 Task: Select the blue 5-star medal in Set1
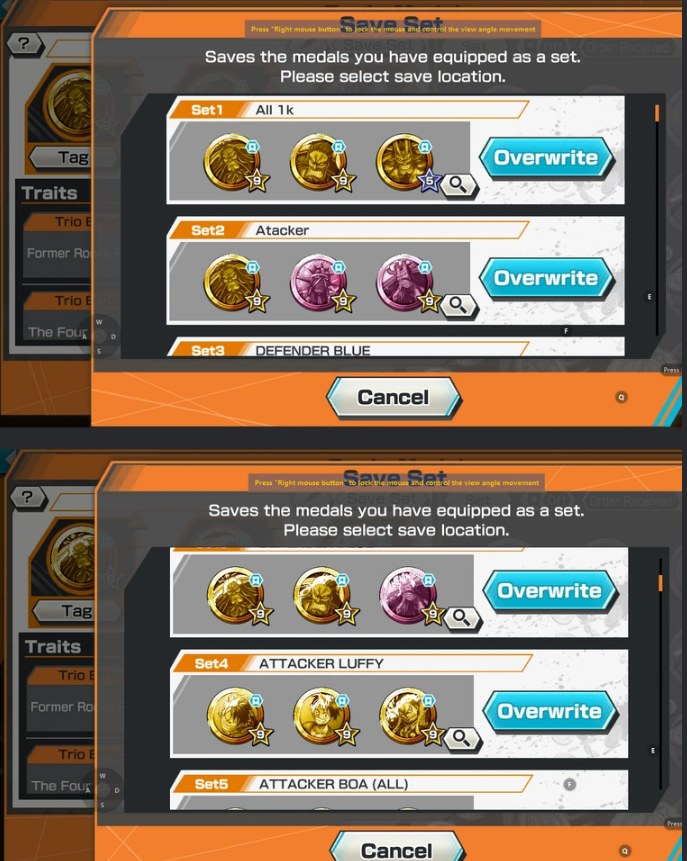(406, 162)
